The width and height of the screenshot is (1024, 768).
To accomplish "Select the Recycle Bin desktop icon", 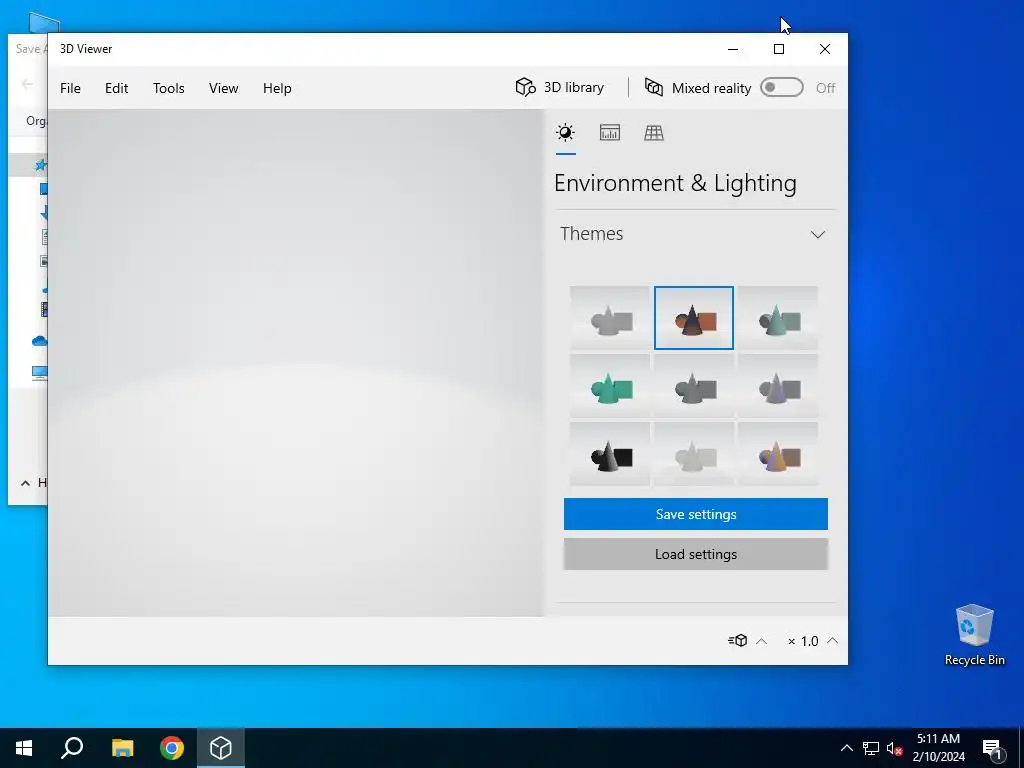I will click(x=974, y=635).
